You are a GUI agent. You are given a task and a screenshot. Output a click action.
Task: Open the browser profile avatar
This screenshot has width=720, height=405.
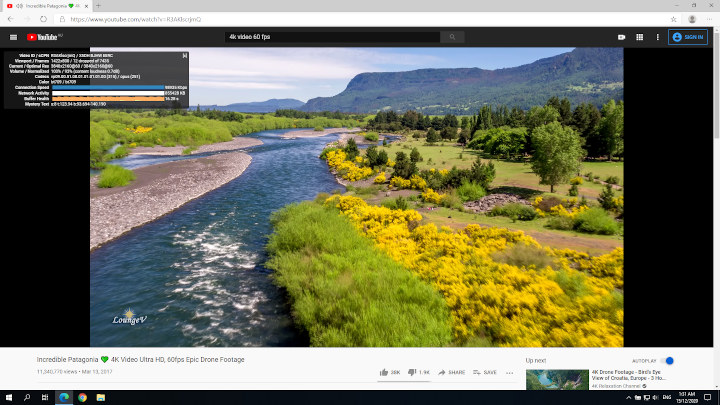(692, 19)
